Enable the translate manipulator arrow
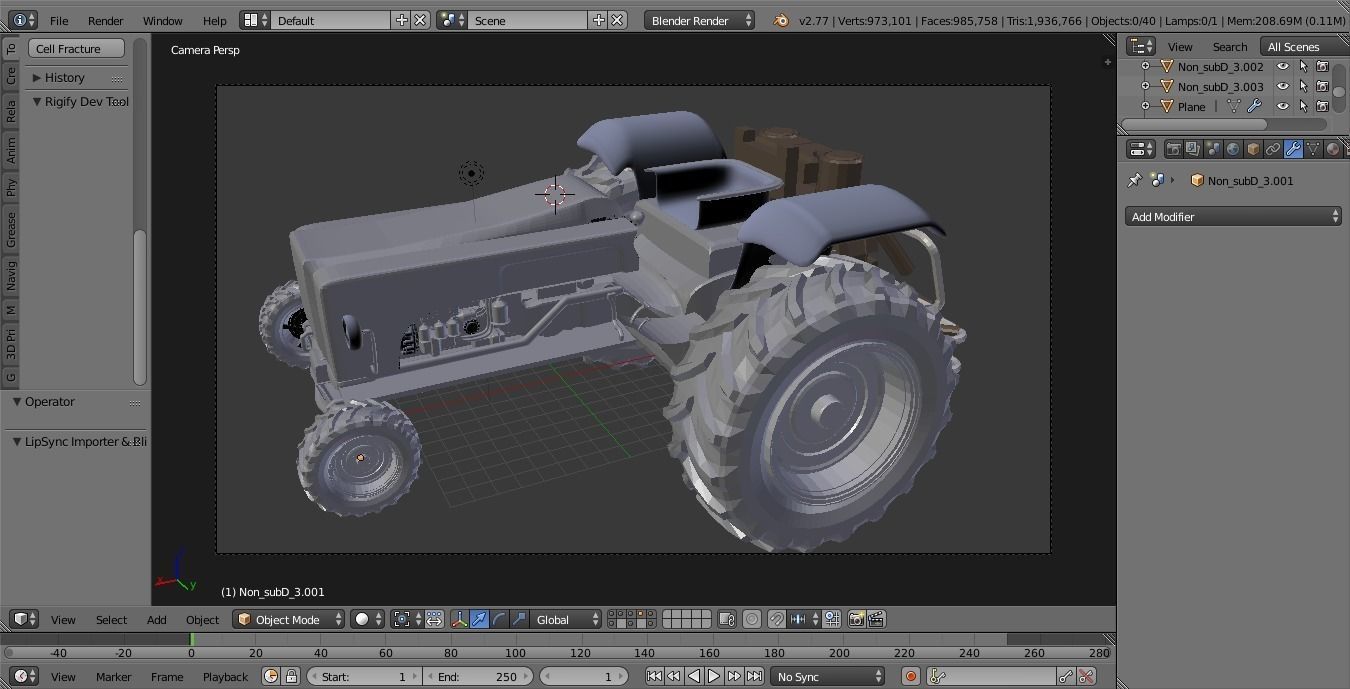Image resolution: width=1350 pixels, height=689 pixels. pos(479,619)
